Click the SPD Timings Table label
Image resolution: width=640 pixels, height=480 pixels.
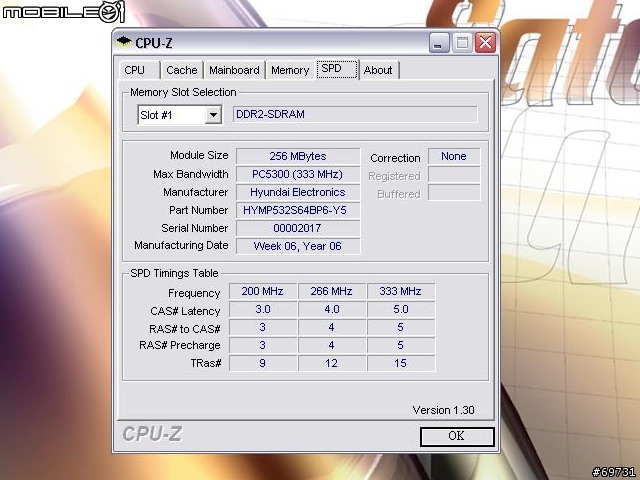point(174,273)
